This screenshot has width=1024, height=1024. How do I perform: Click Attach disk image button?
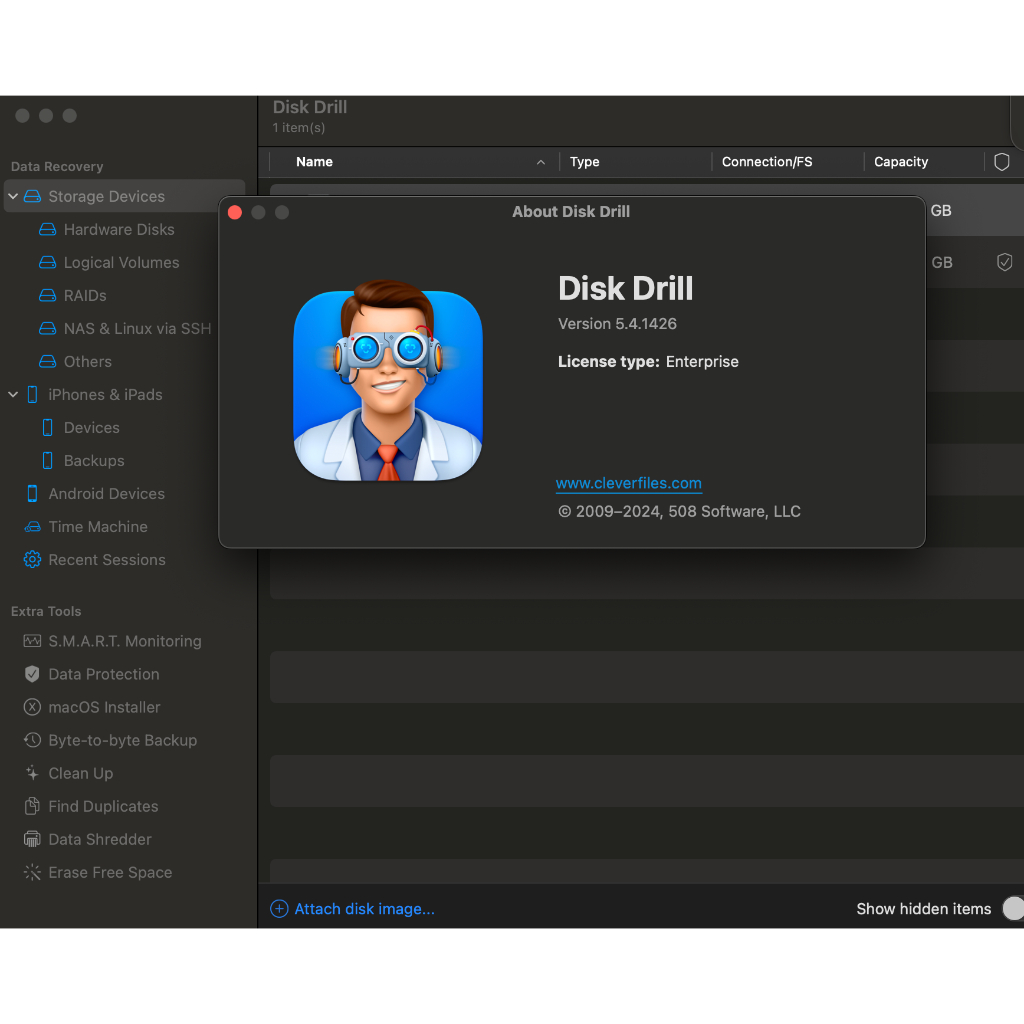pos(353,908)
